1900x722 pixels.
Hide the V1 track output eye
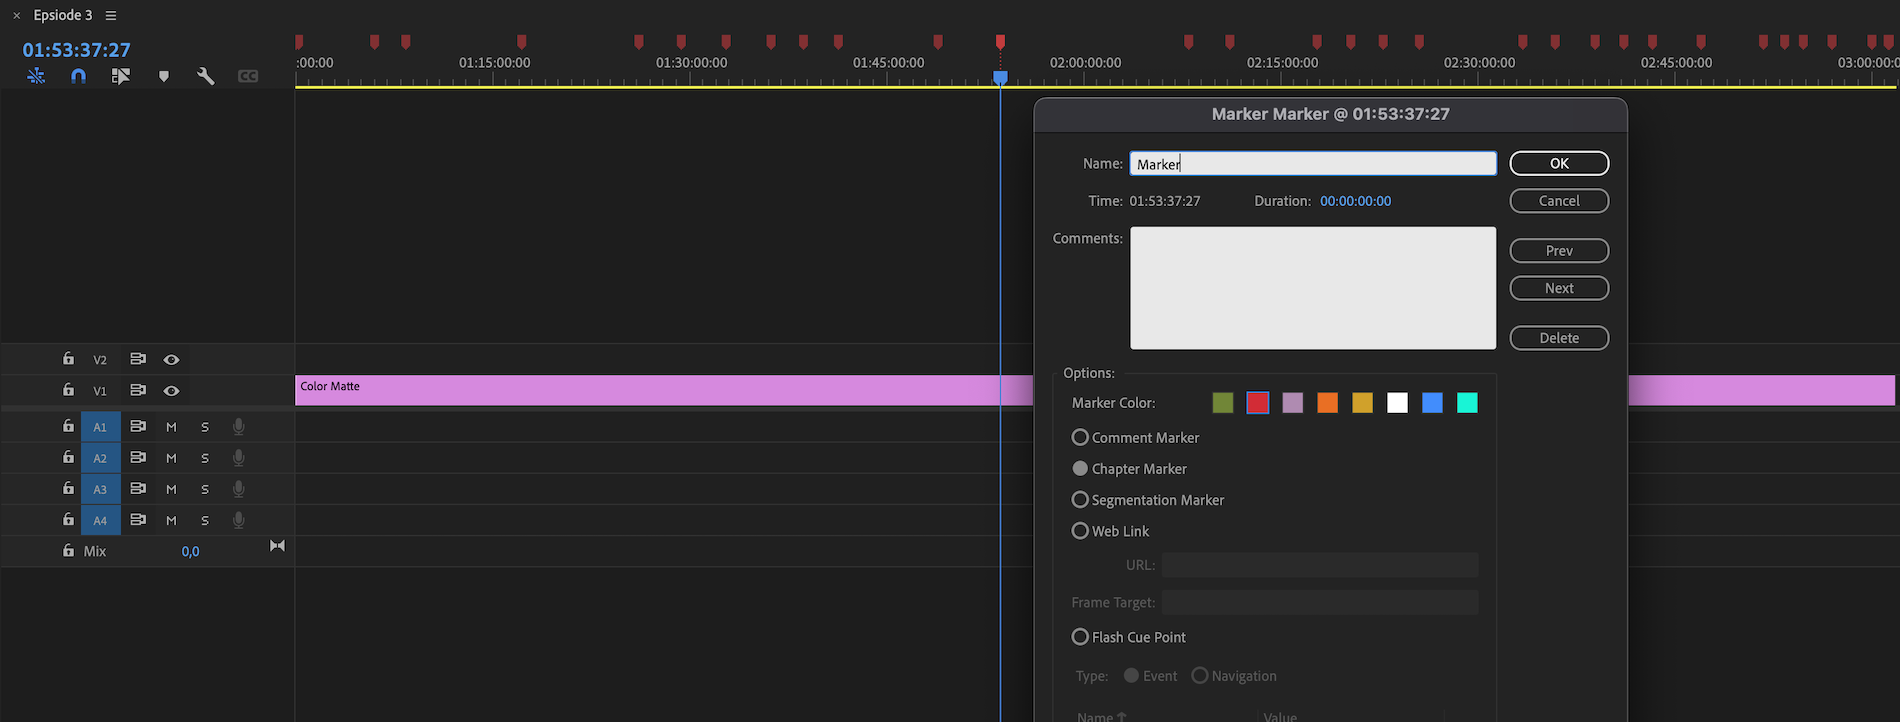tap(171, 391)
